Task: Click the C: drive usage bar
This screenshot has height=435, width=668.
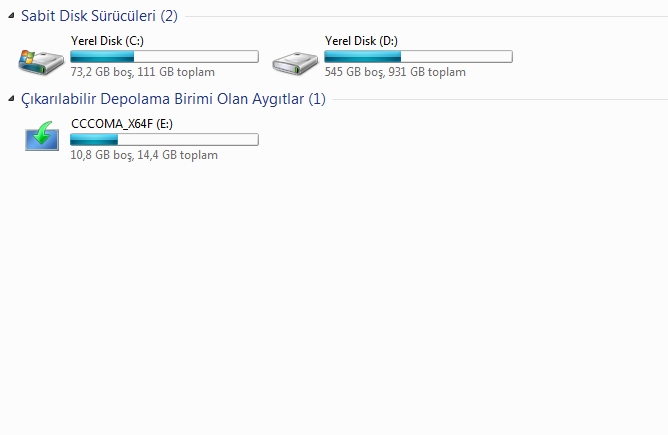Action: (164, 57)
